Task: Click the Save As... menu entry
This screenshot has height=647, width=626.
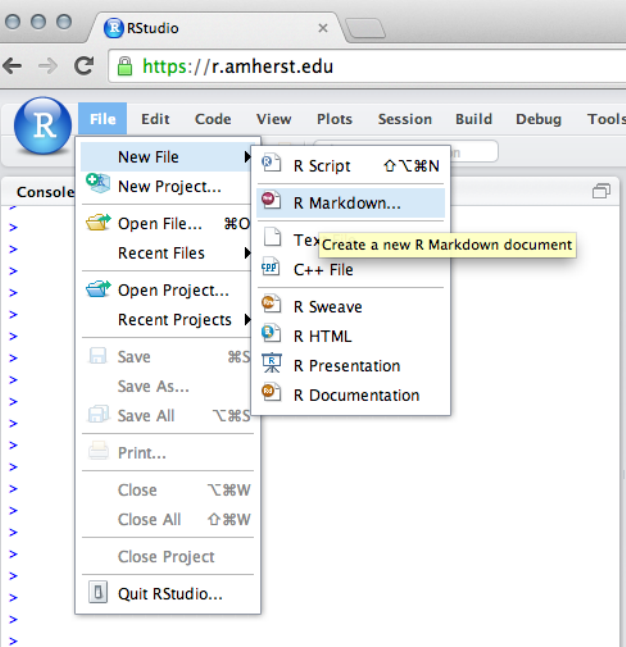Action: pyautogui.click(x=167, y=387)
